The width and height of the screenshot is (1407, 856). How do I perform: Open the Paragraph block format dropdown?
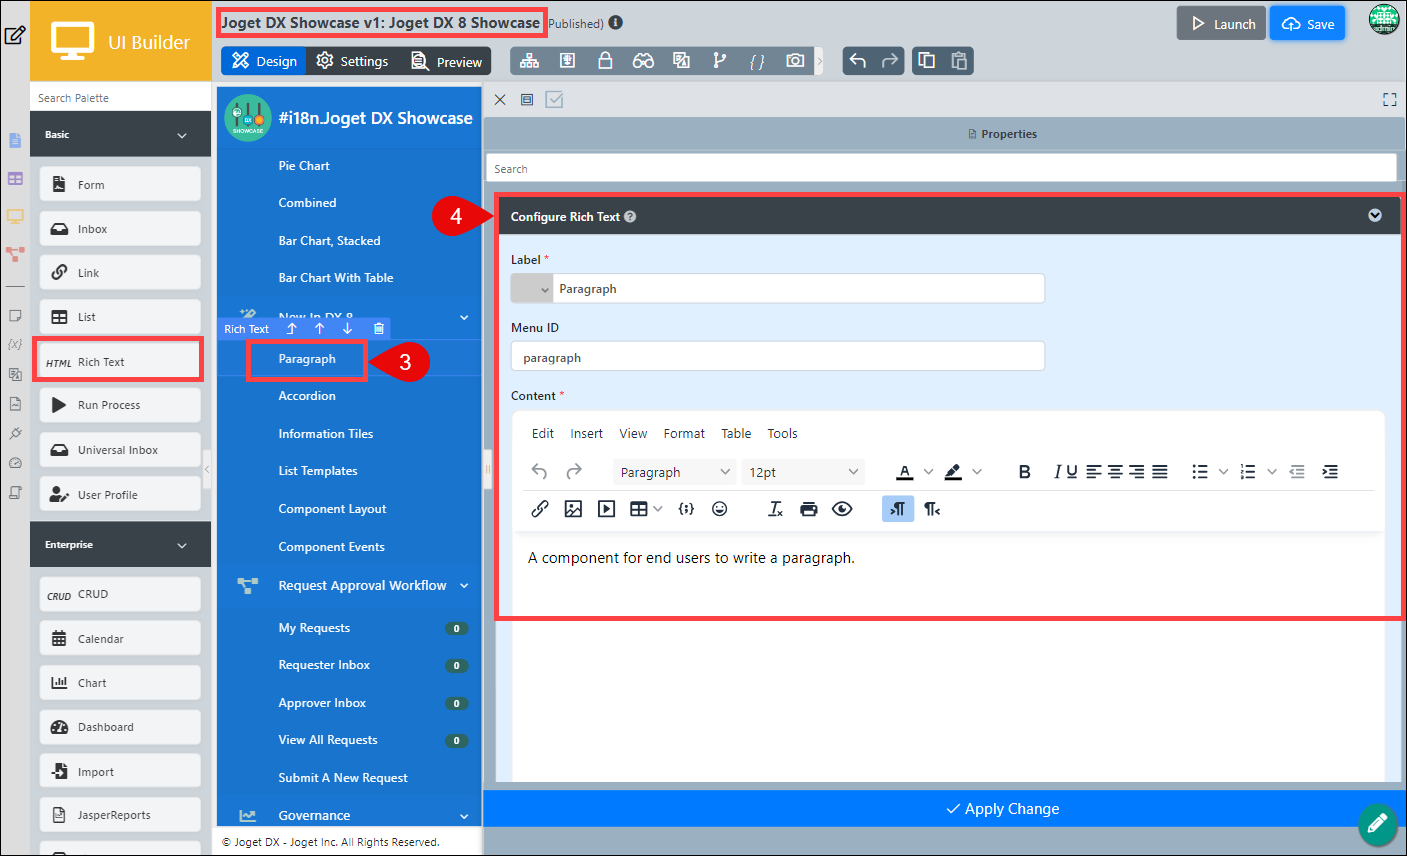(674, 472)
